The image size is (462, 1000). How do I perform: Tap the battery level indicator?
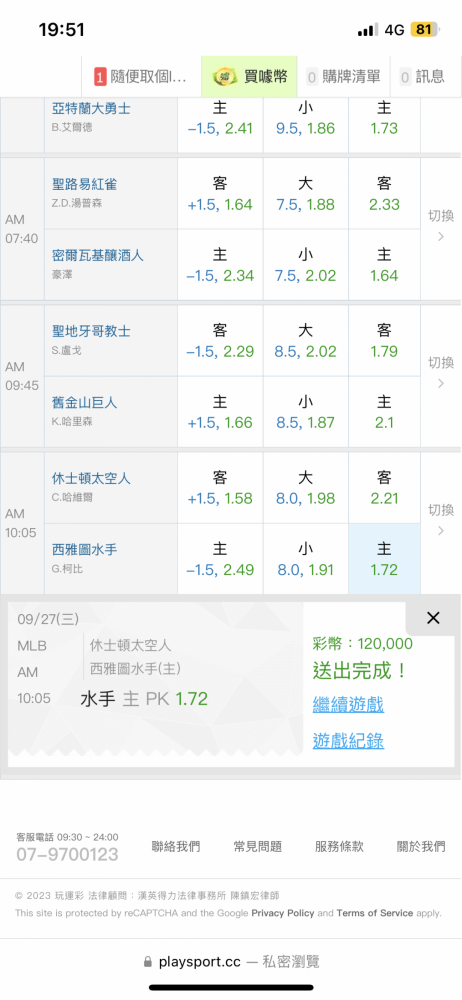click(422, 29)
